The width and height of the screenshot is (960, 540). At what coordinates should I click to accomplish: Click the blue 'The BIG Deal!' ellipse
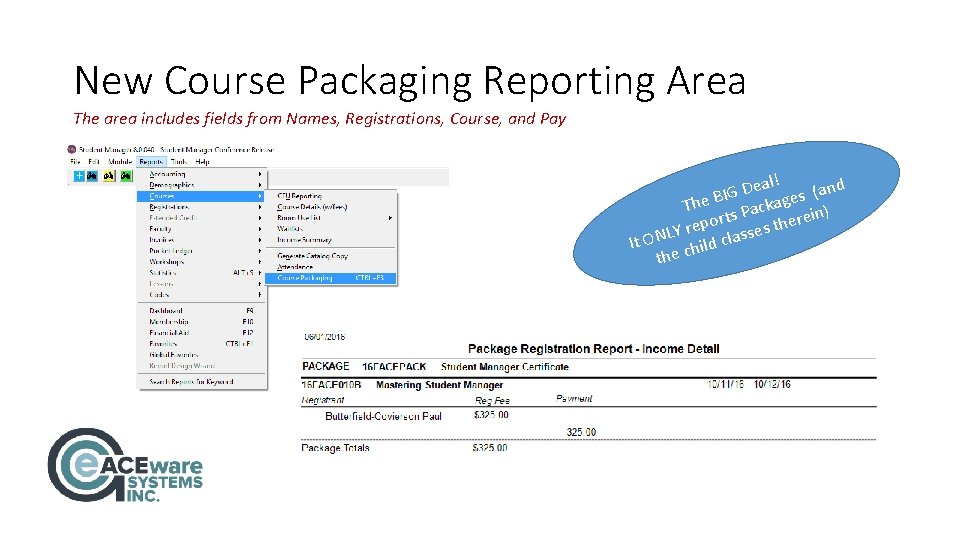(x=736, y=214)
